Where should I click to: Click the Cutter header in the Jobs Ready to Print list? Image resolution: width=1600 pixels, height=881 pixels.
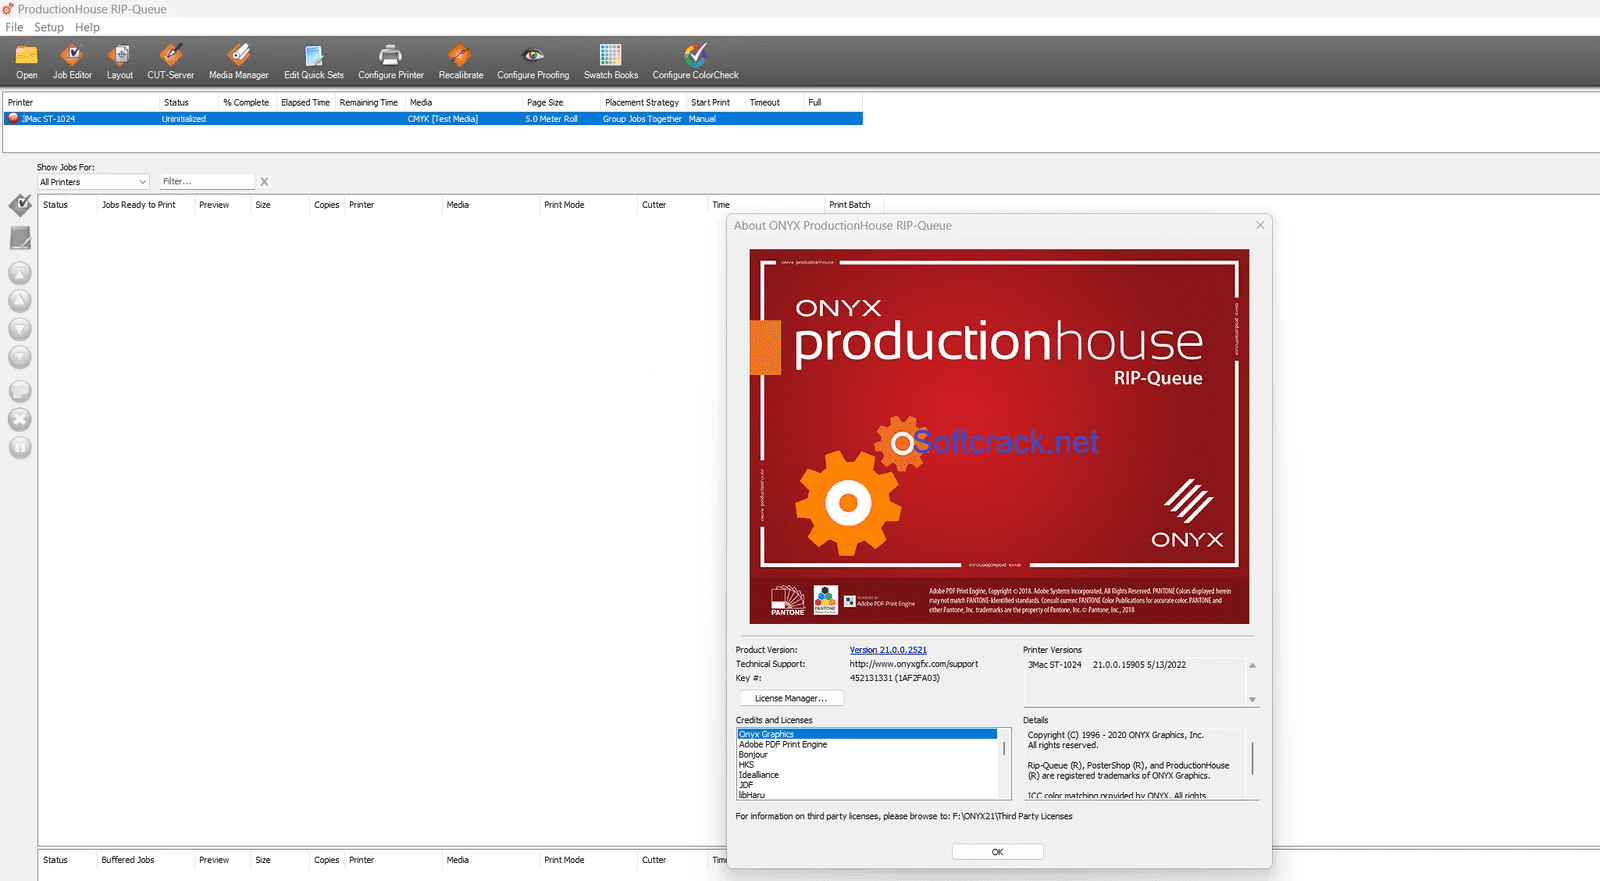[654, 205]
